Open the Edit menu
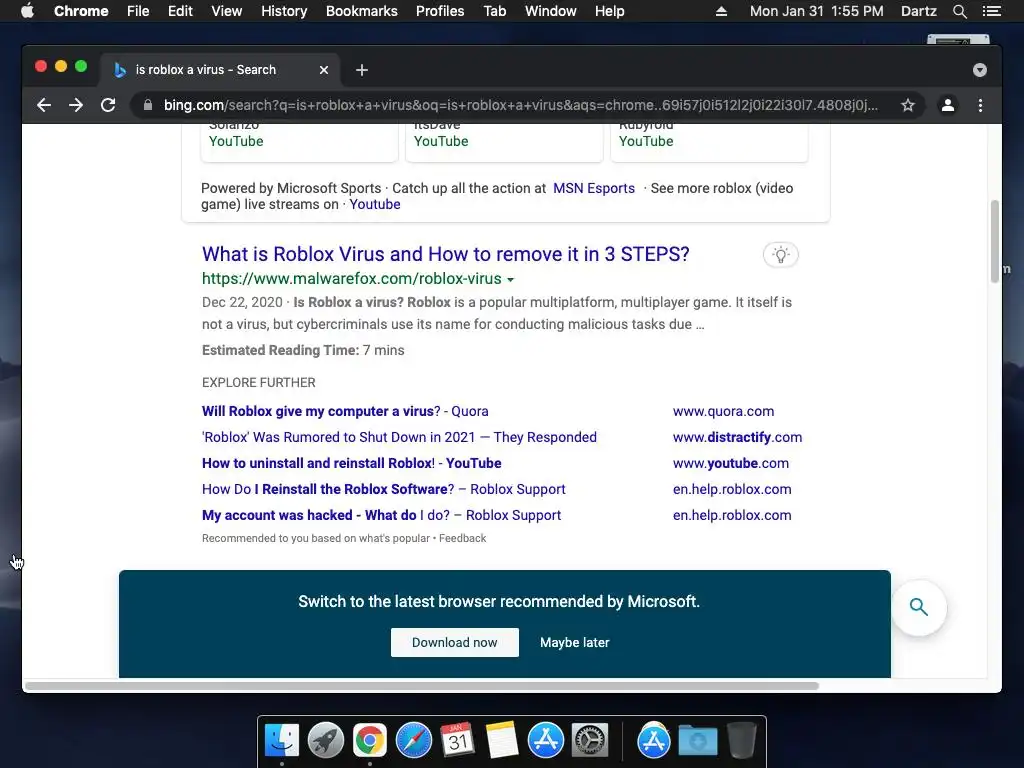 (180, 11)
